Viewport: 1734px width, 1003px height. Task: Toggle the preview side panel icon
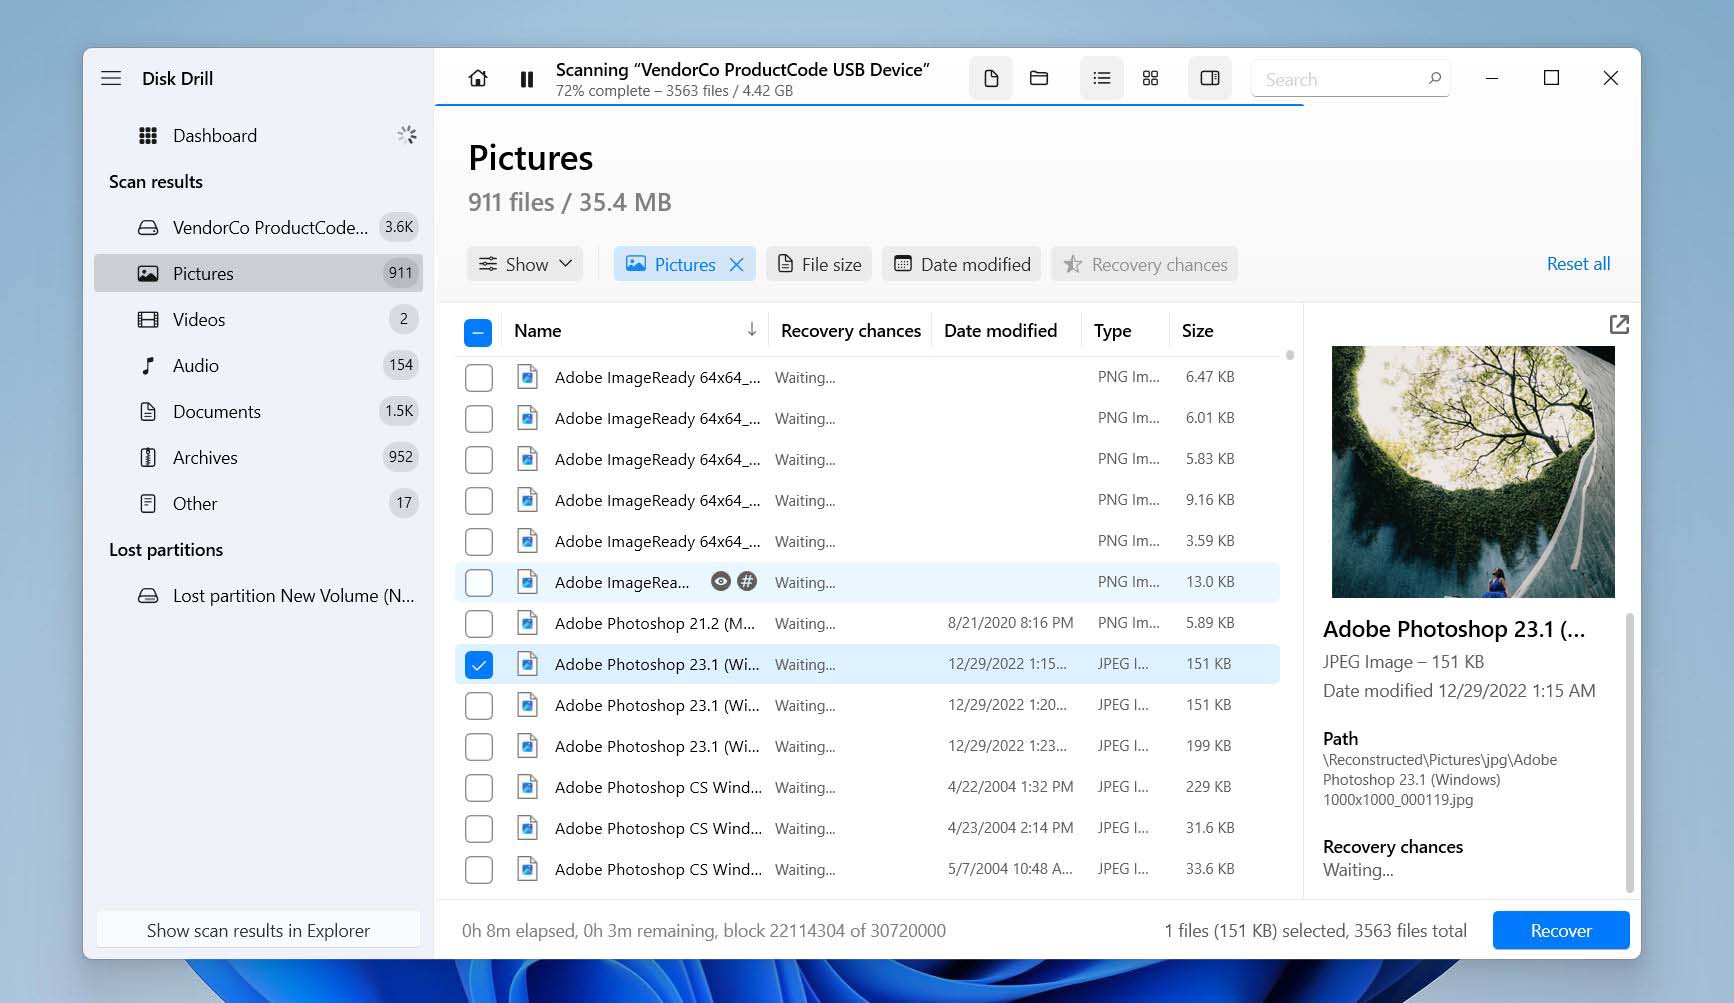[1210, 78]
